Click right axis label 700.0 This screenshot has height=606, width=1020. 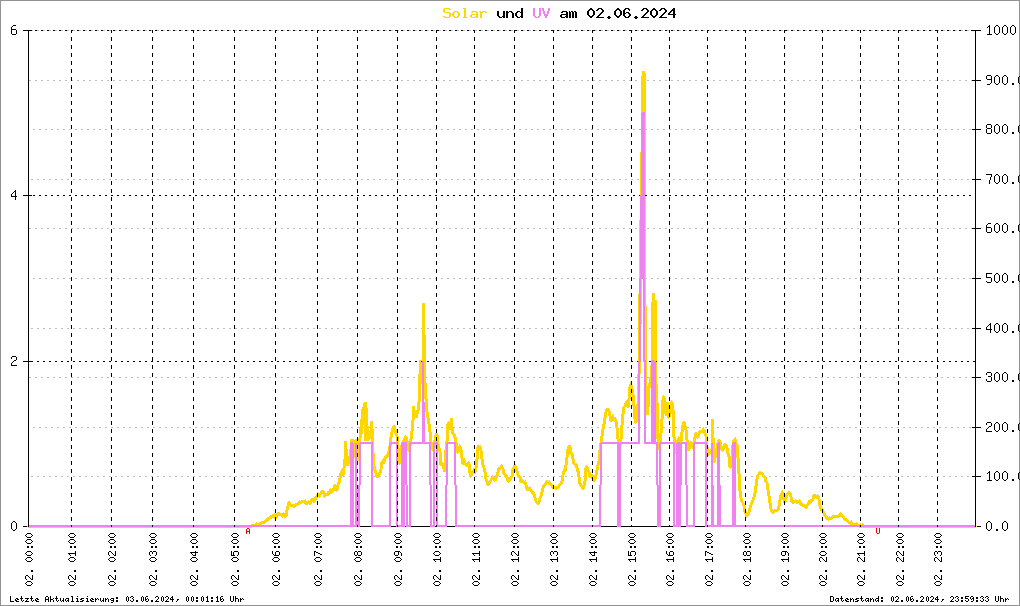(x=1002, y=179)
